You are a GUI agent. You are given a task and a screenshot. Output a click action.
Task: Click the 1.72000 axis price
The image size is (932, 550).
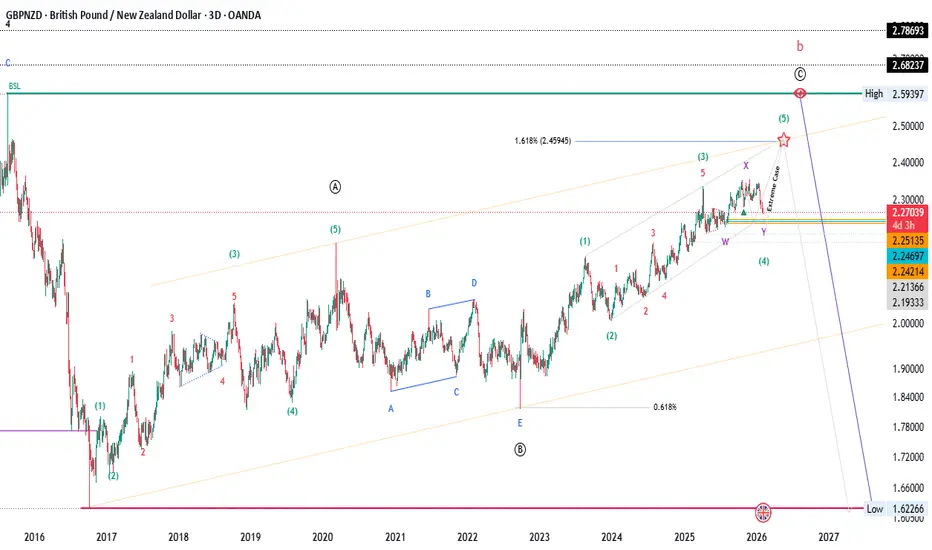coord(908,457)
